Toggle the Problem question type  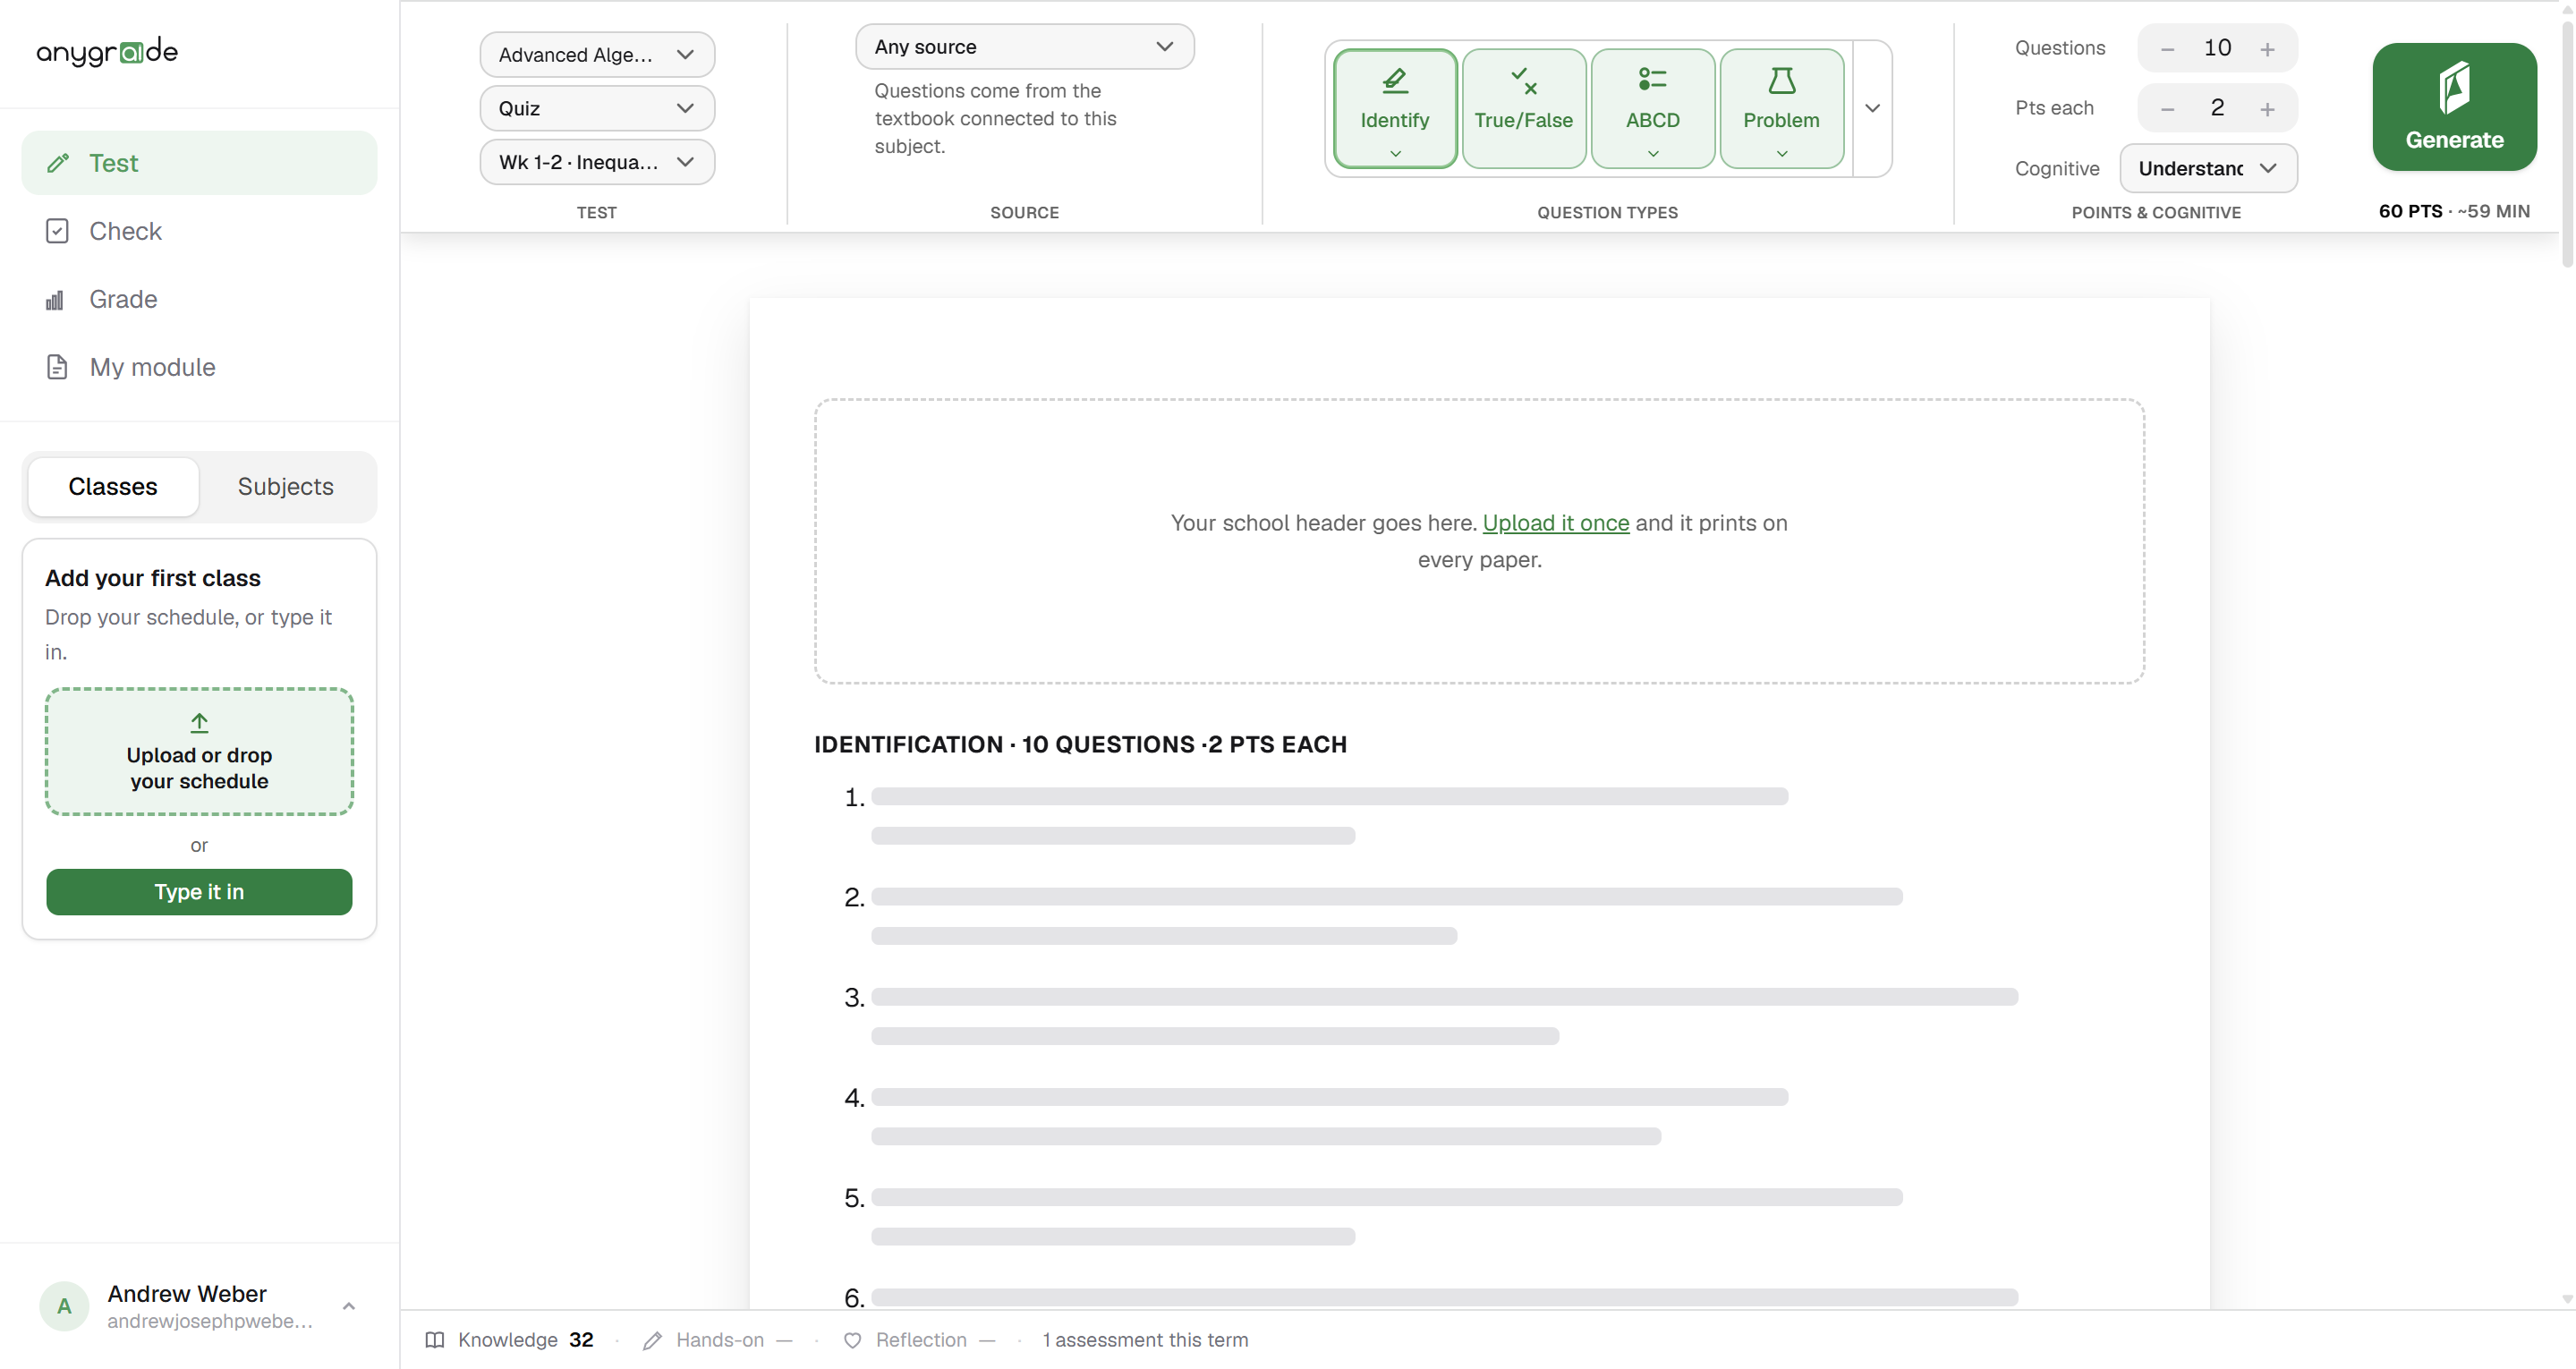click(1781, 108)
